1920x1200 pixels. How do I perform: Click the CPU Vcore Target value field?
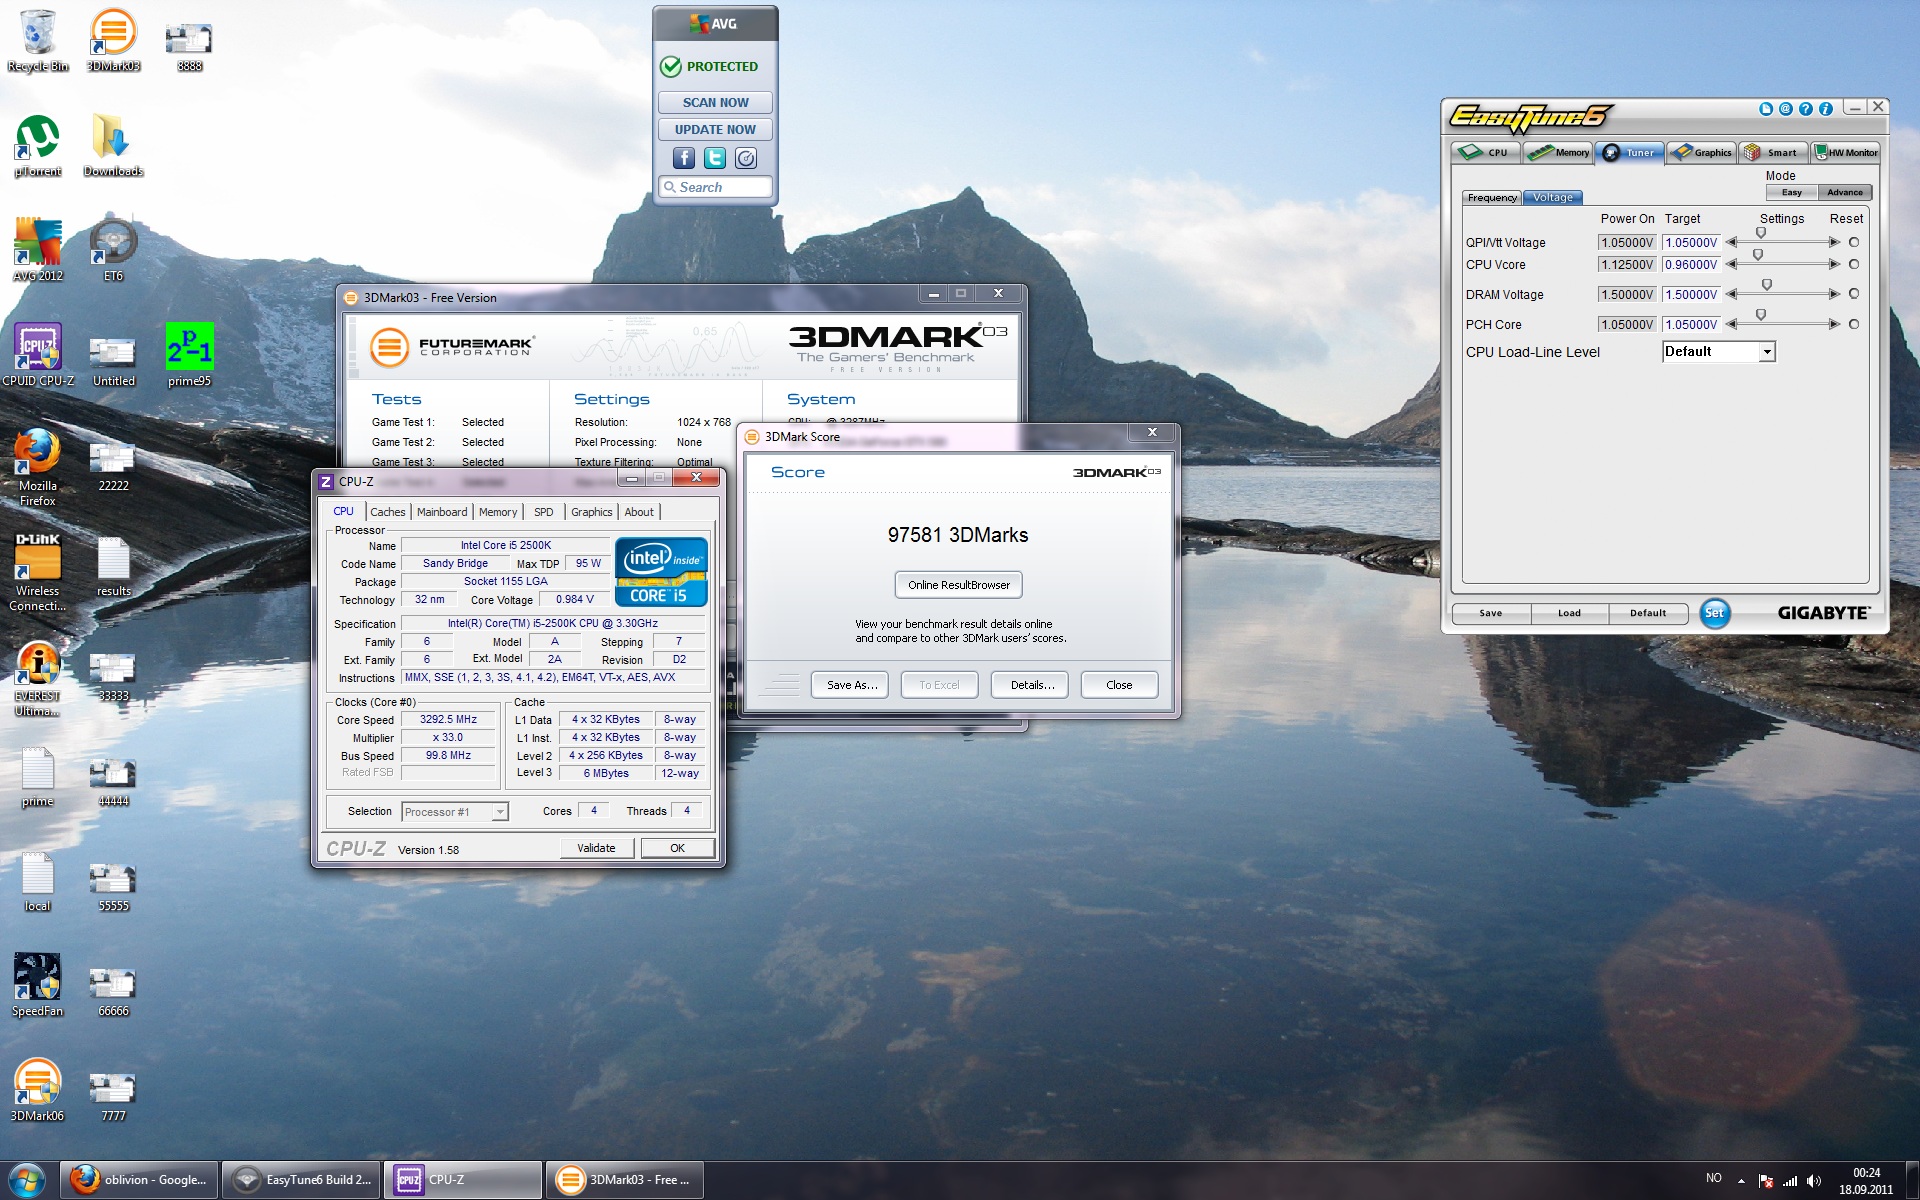[1690, 265]
